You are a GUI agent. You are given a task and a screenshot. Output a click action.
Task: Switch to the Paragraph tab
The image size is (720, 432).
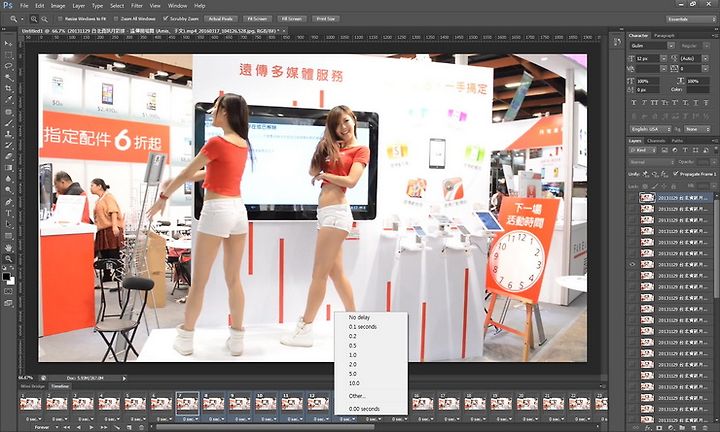point(664,35)
